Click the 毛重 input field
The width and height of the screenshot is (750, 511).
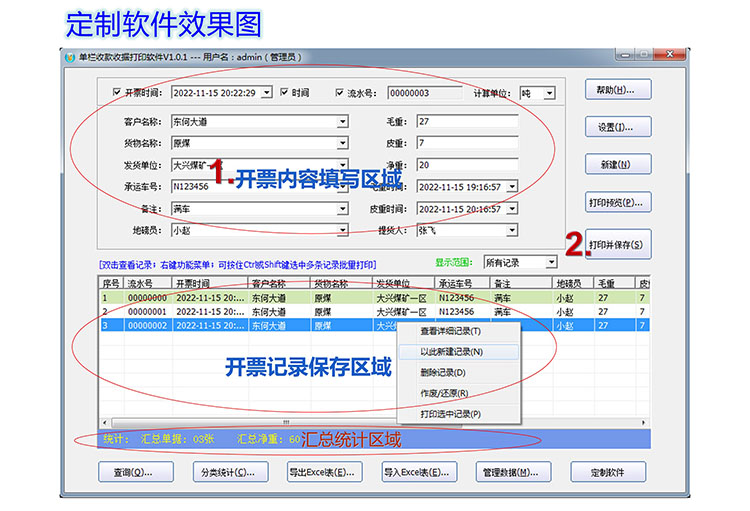(467, 122)
